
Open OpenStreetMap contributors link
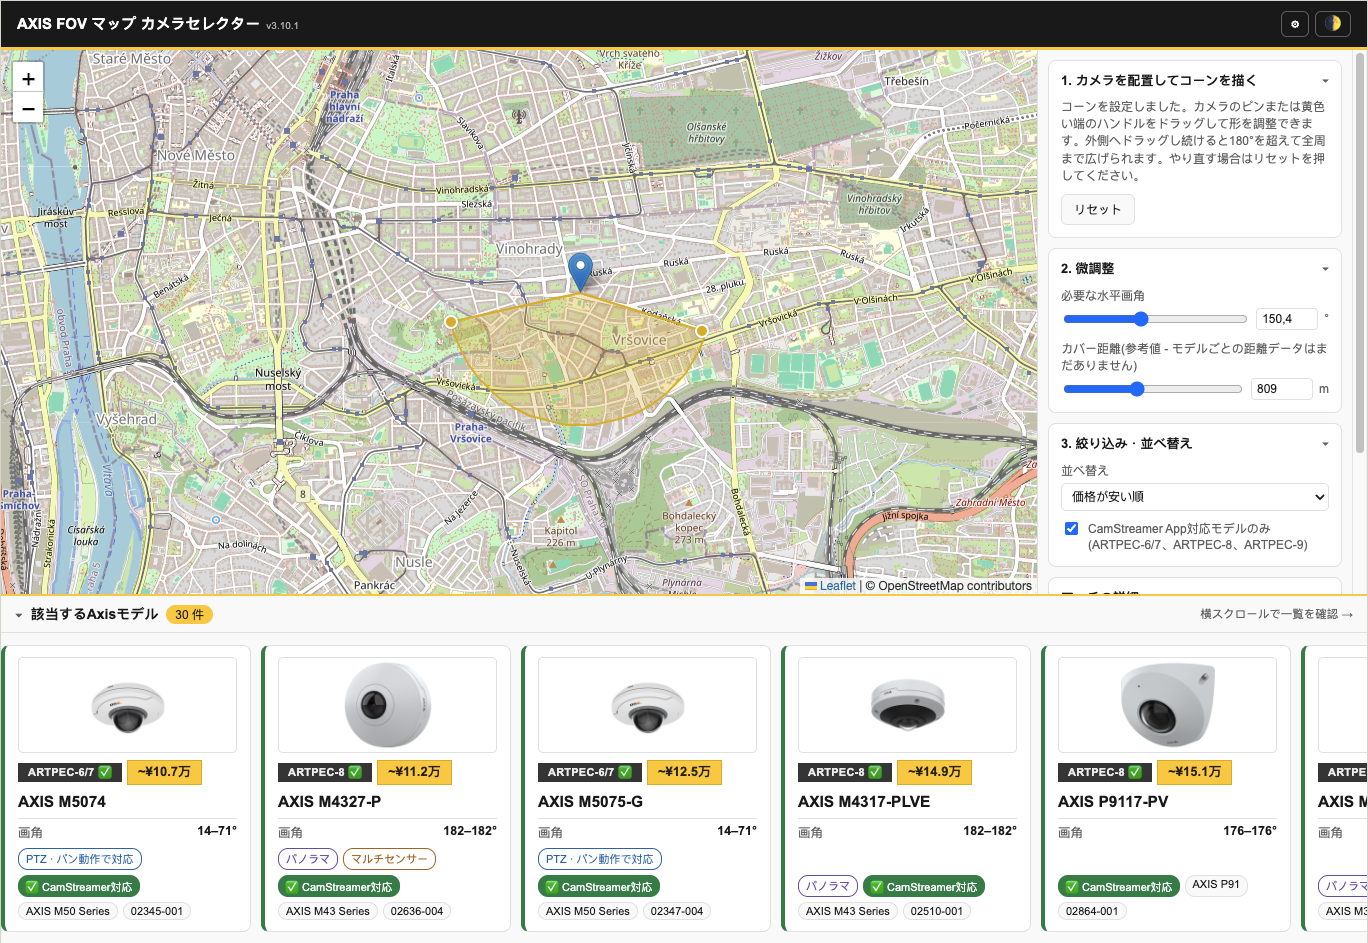coord(955,586)
